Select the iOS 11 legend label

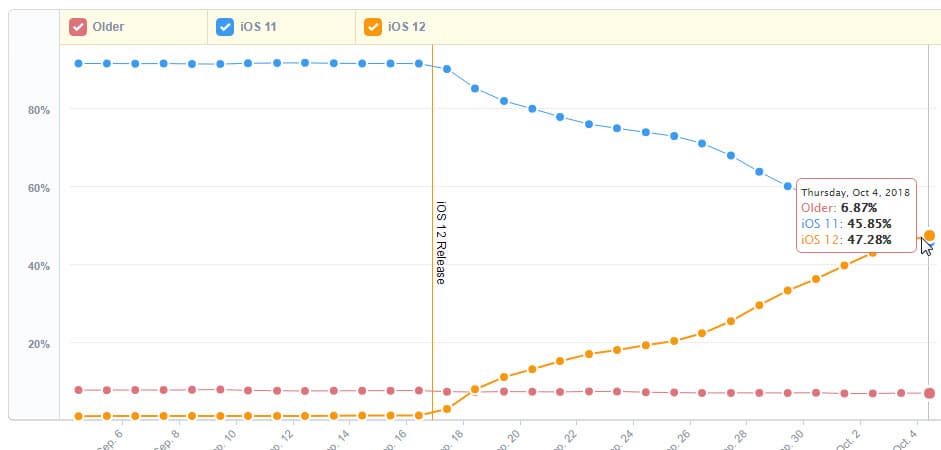tap(258, 27)
